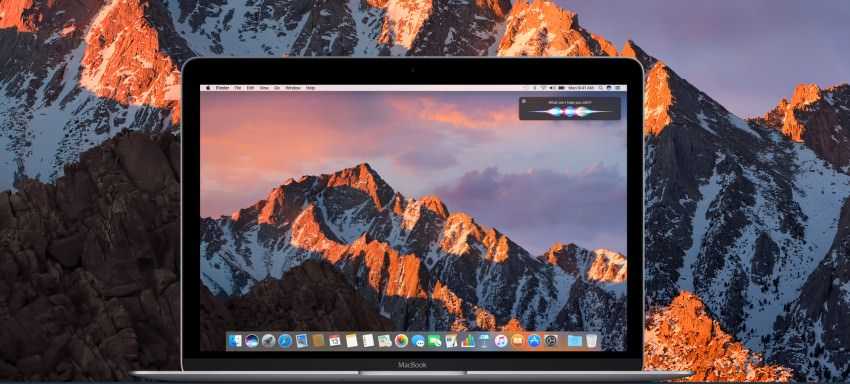
Task: Click the volume icon in menu bar
Action: (x=552, y=88)
